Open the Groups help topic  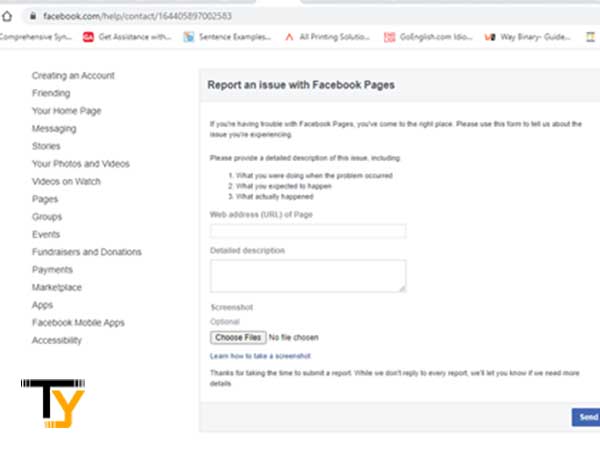tap(47, 217)
